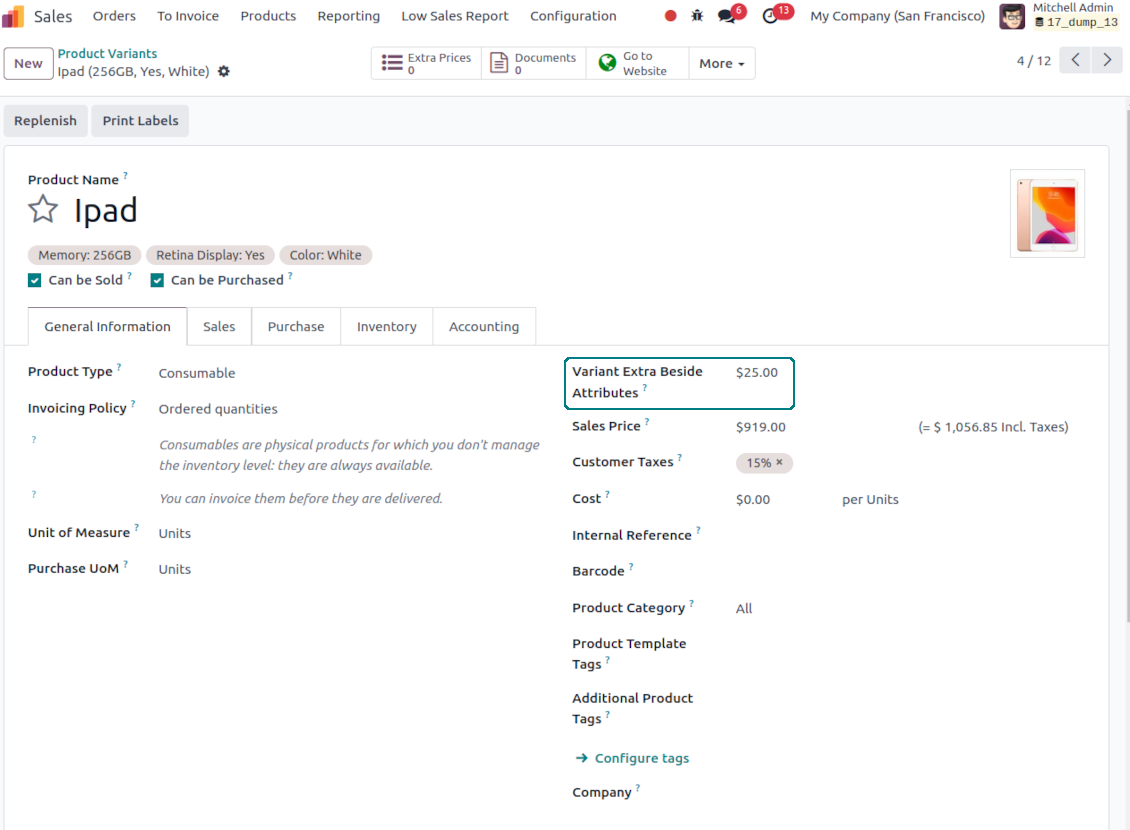Edit the Ipad product name field
This screenshot has width=1130, height=830.
(105, 210)
